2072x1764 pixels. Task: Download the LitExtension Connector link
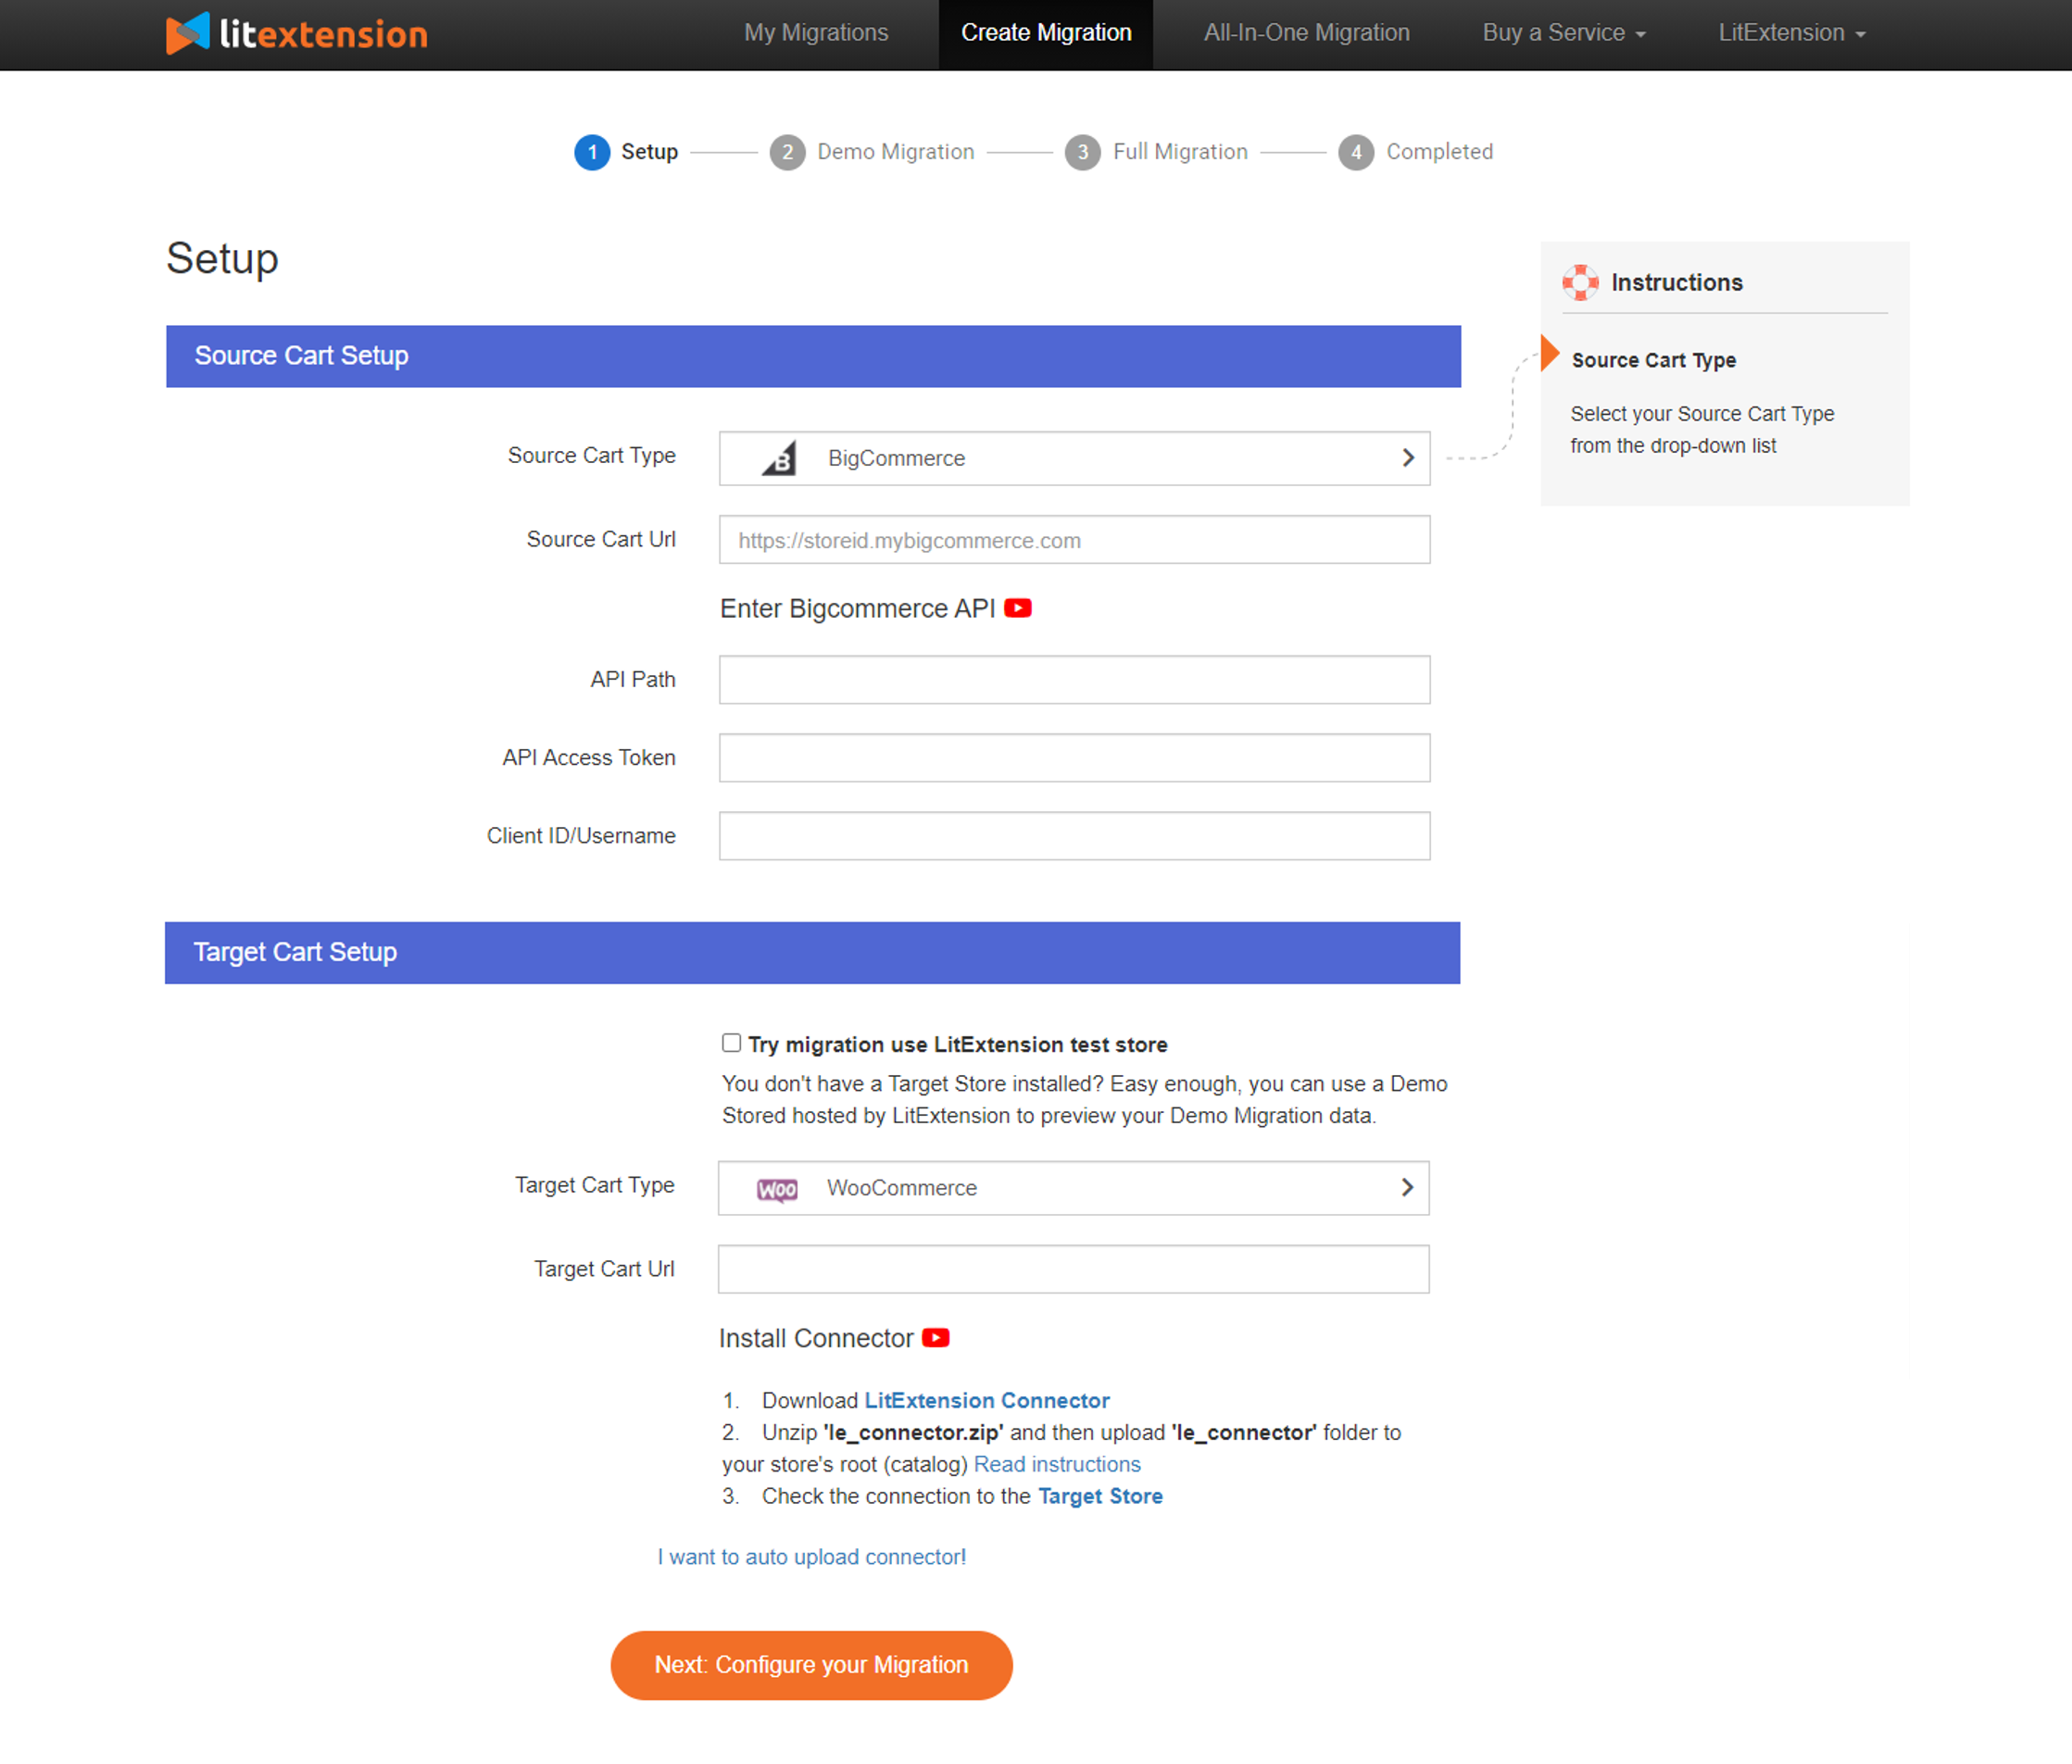tap(987, 1400)
